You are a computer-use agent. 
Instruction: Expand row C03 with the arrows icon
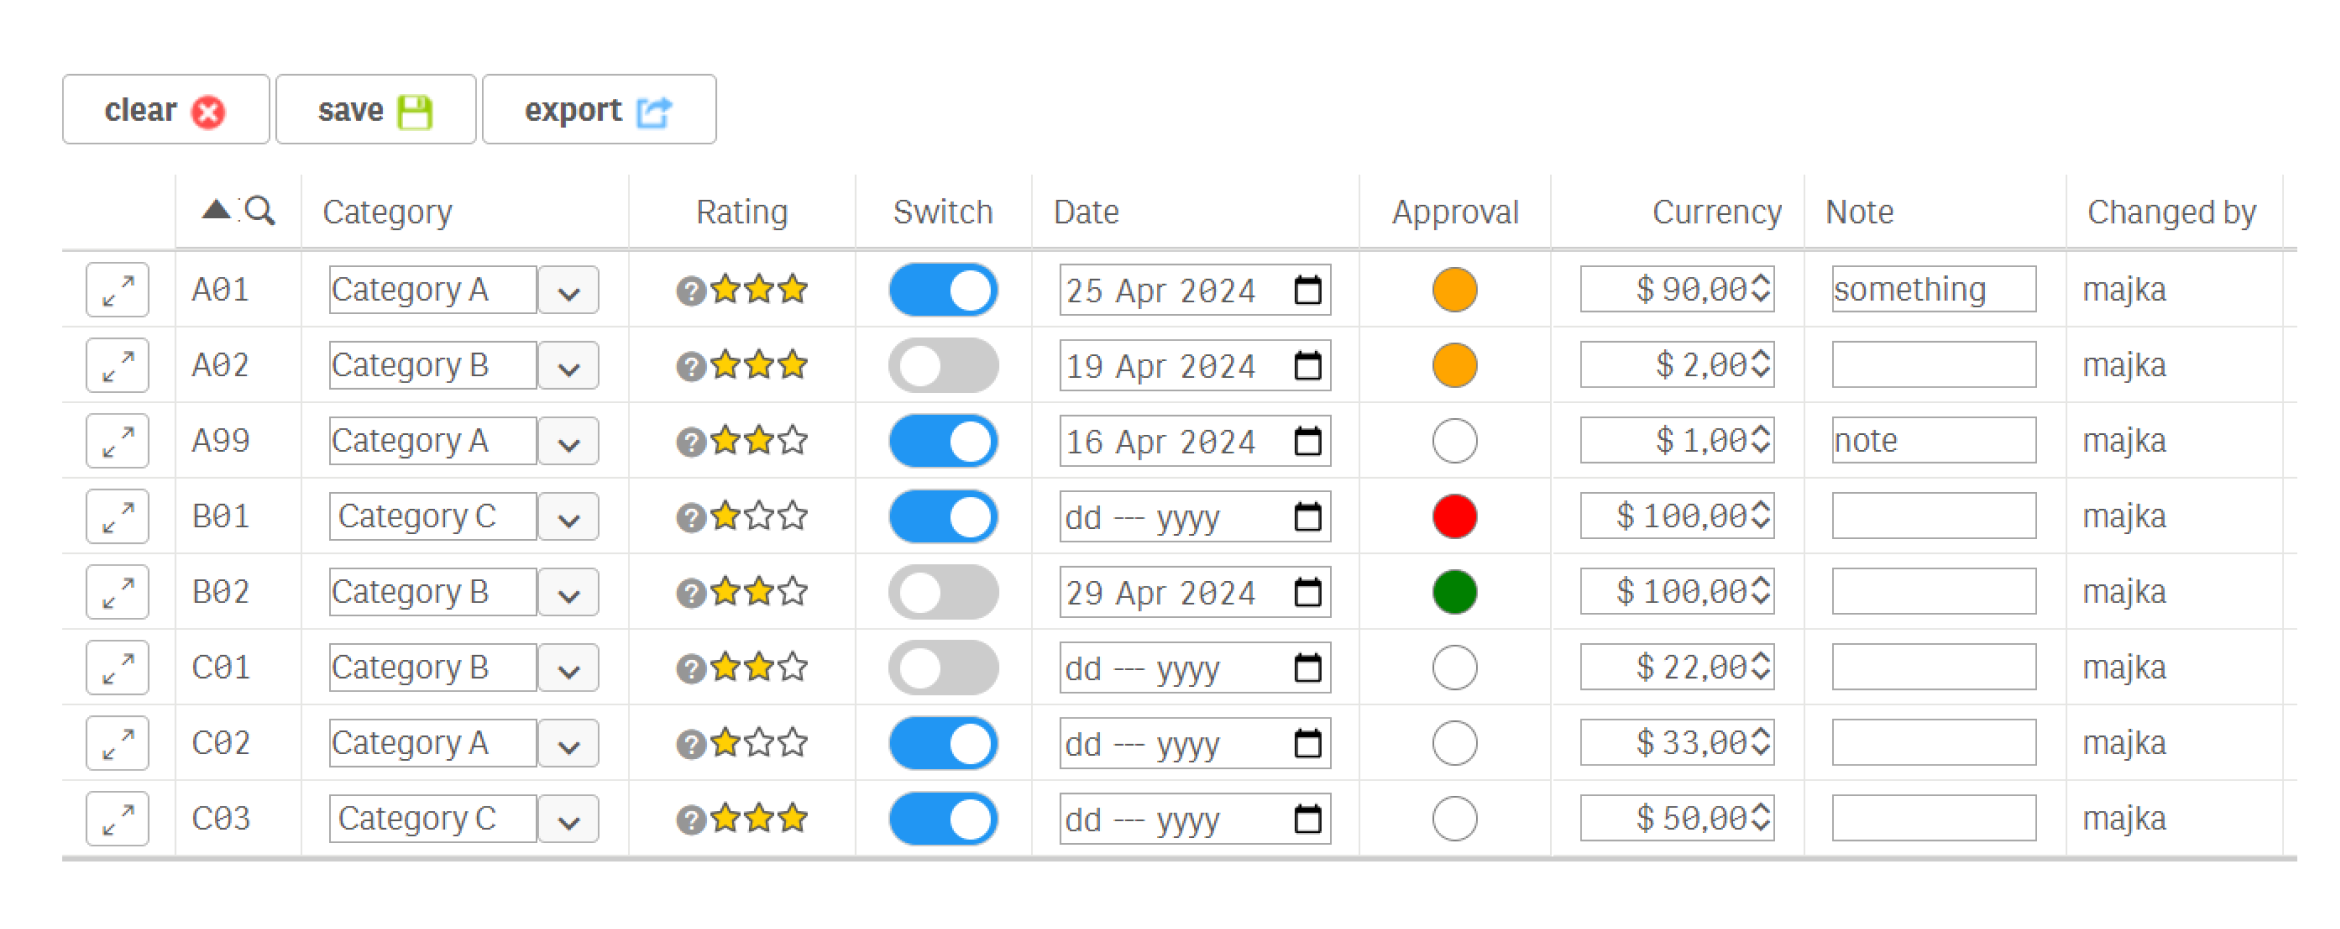tap(117, 819)
